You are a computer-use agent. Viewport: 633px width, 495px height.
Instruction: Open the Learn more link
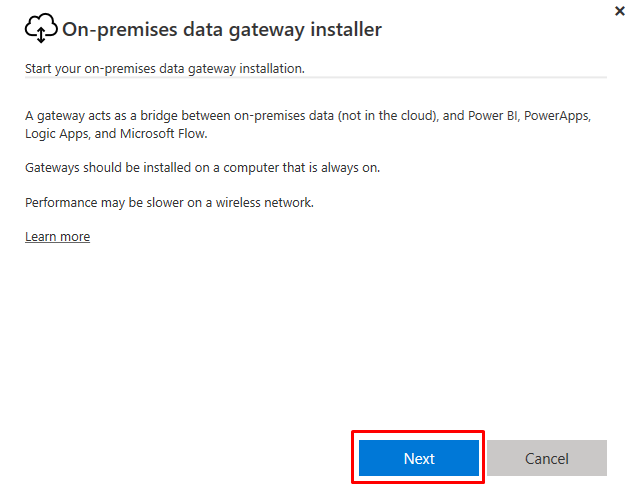click(x=57, y=237)
